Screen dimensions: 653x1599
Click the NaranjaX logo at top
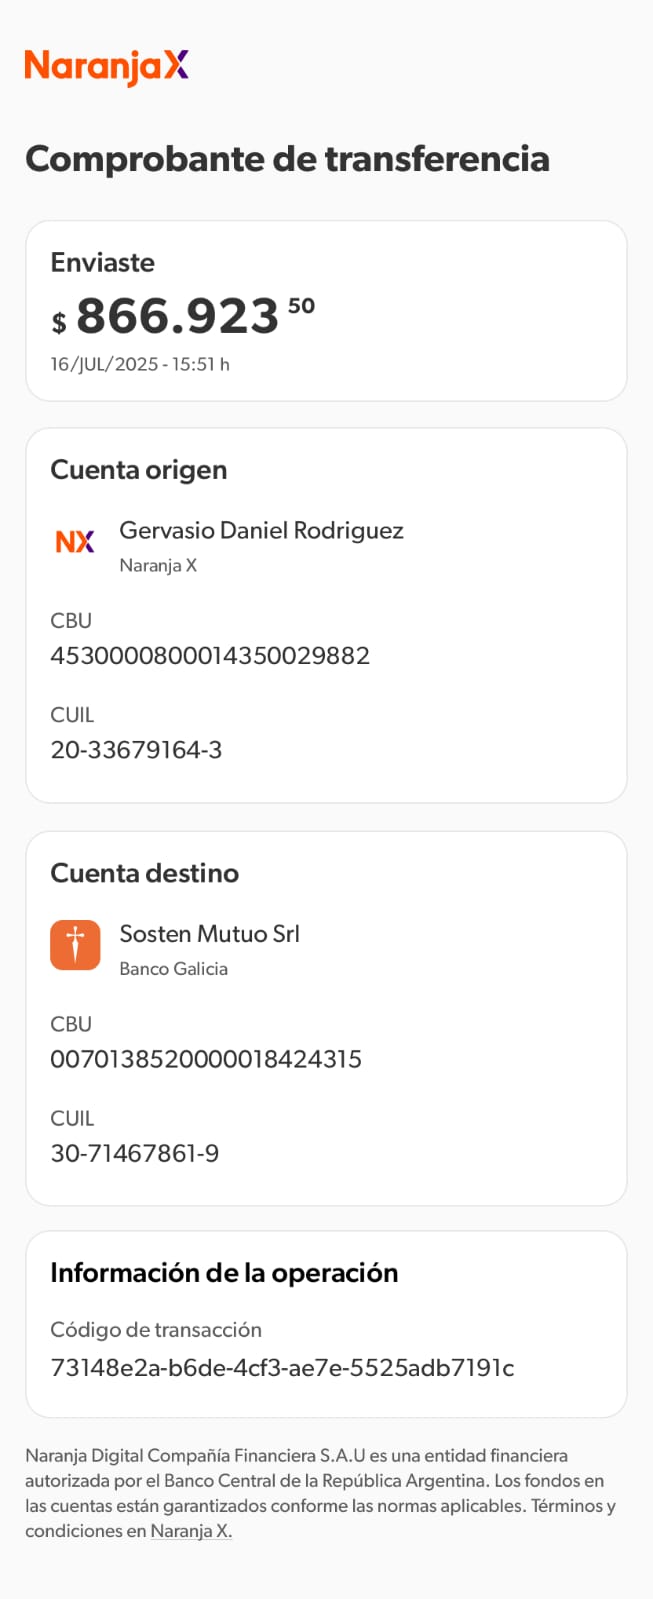107,66
